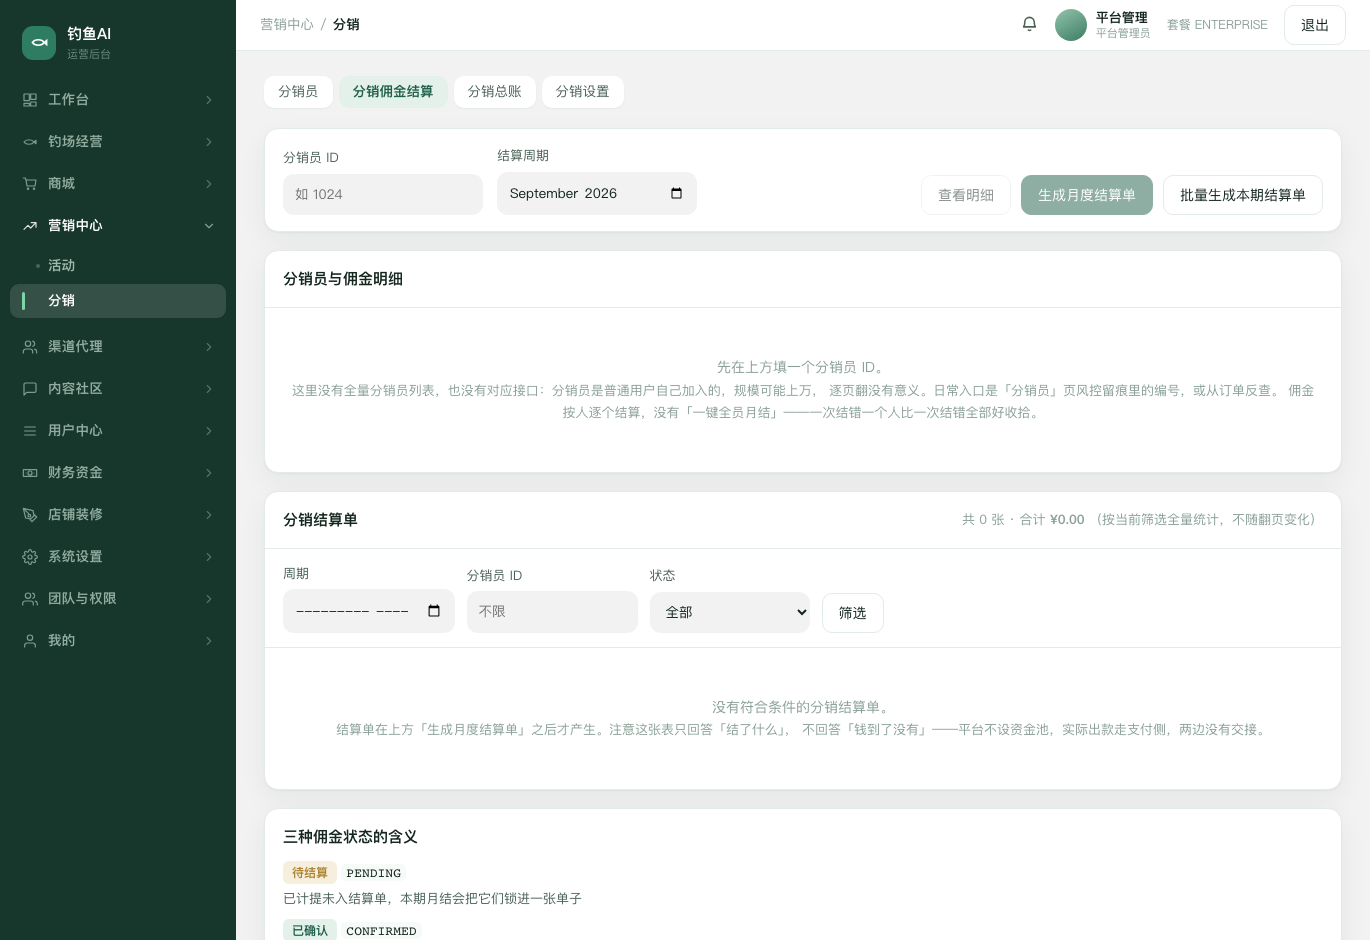Open the 分销总账 tab
Screen dimensions: 1370x940
point(495,92)
